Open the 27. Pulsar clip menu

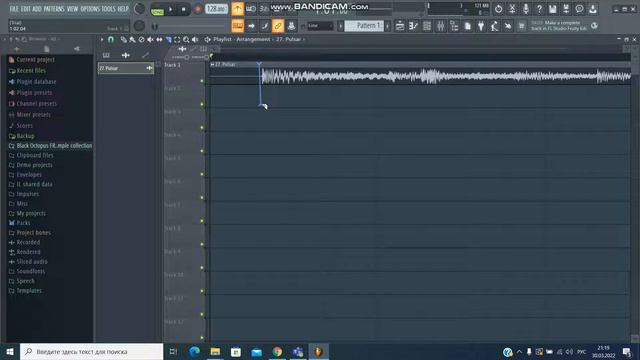point(213,64)
